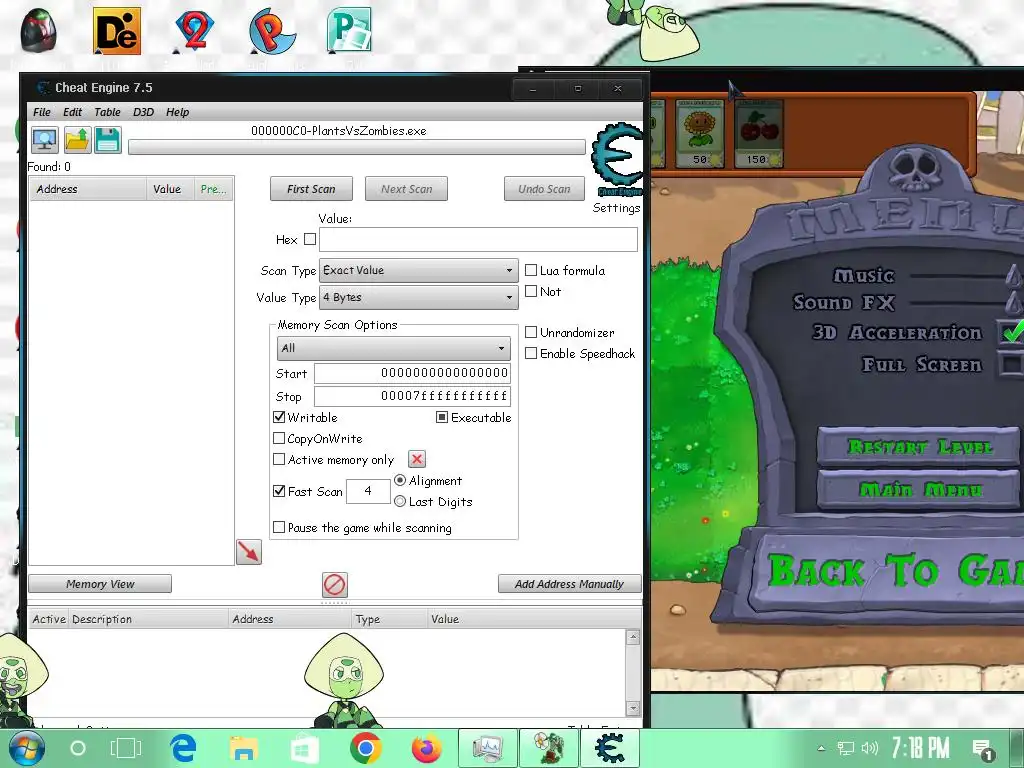This screenshot has height=768, width=1024.
Task: Open Microsoft Publisher desktop shortcut
Action: coord(349,30)
